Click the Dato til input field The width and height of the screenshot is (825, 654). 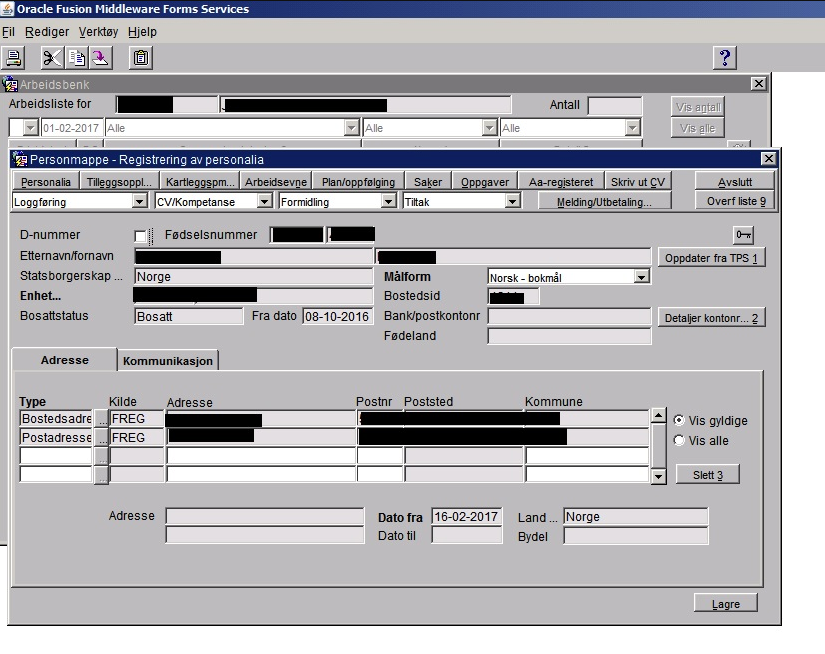(467, 535)
